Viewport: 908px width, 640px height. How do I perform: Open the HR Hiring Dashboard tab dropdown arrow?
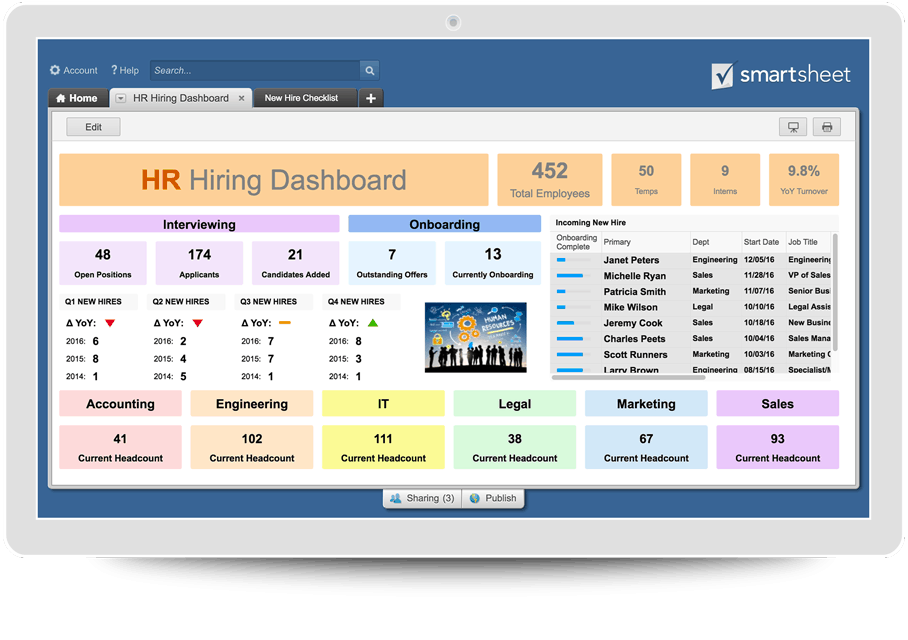(121, 97)
